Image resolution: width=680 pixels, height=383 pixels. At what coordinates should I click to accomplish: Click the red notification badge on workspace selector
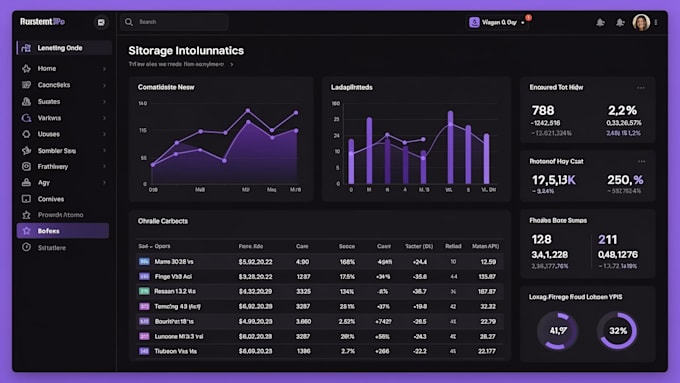[x=528, y=18]
